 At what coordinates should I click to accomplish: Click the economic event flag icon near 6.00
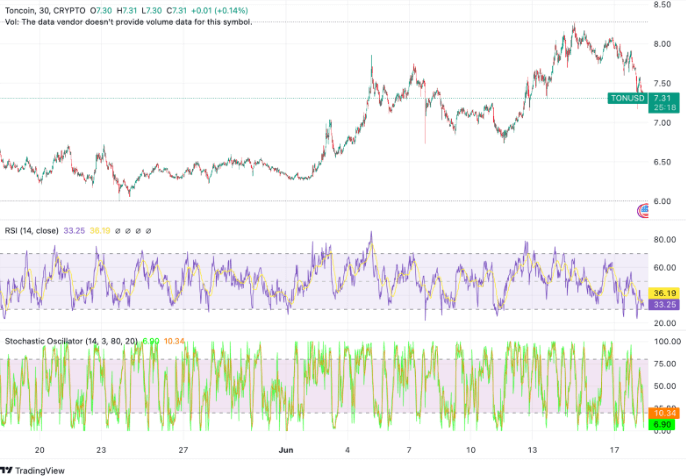[643, 211]
